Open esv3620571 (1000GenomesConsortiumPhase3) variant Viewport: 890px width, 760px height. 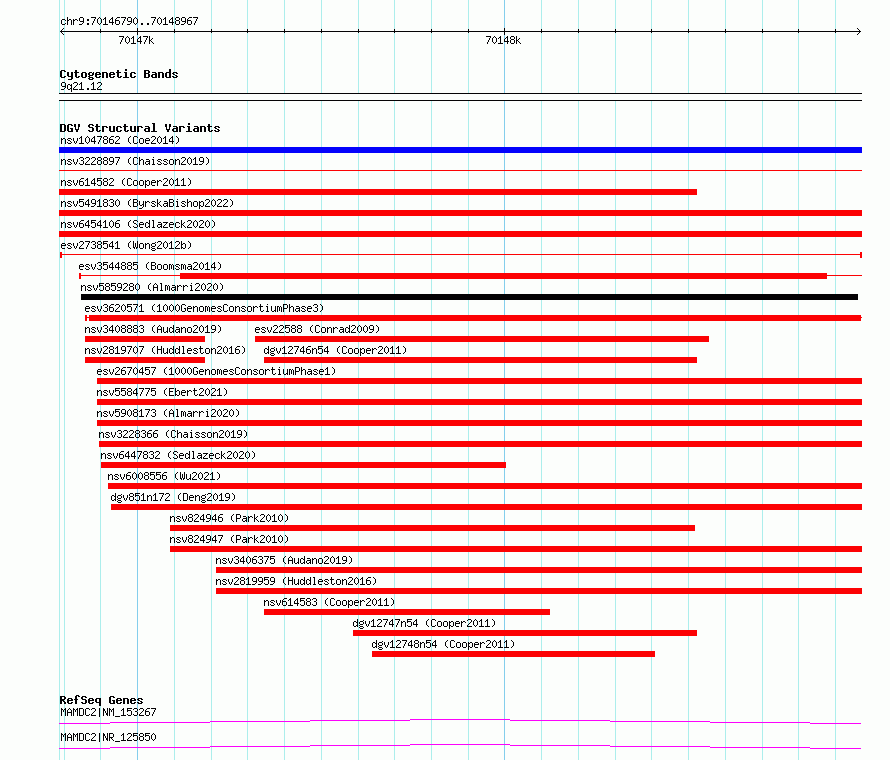pyautogui.click(x=204, y=308)
